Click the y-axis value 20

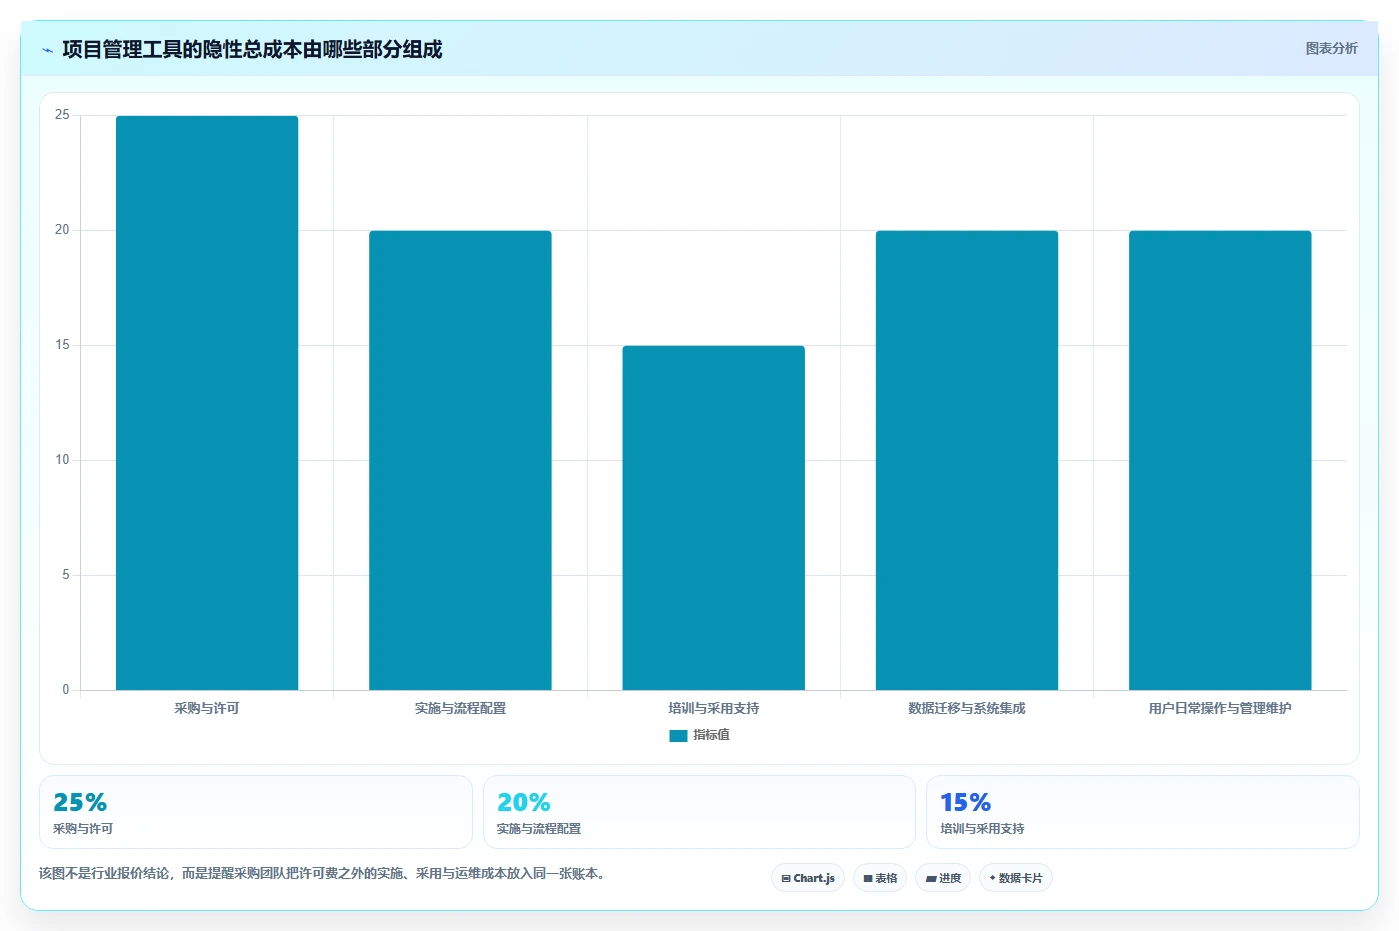click(x=62, y=230)
